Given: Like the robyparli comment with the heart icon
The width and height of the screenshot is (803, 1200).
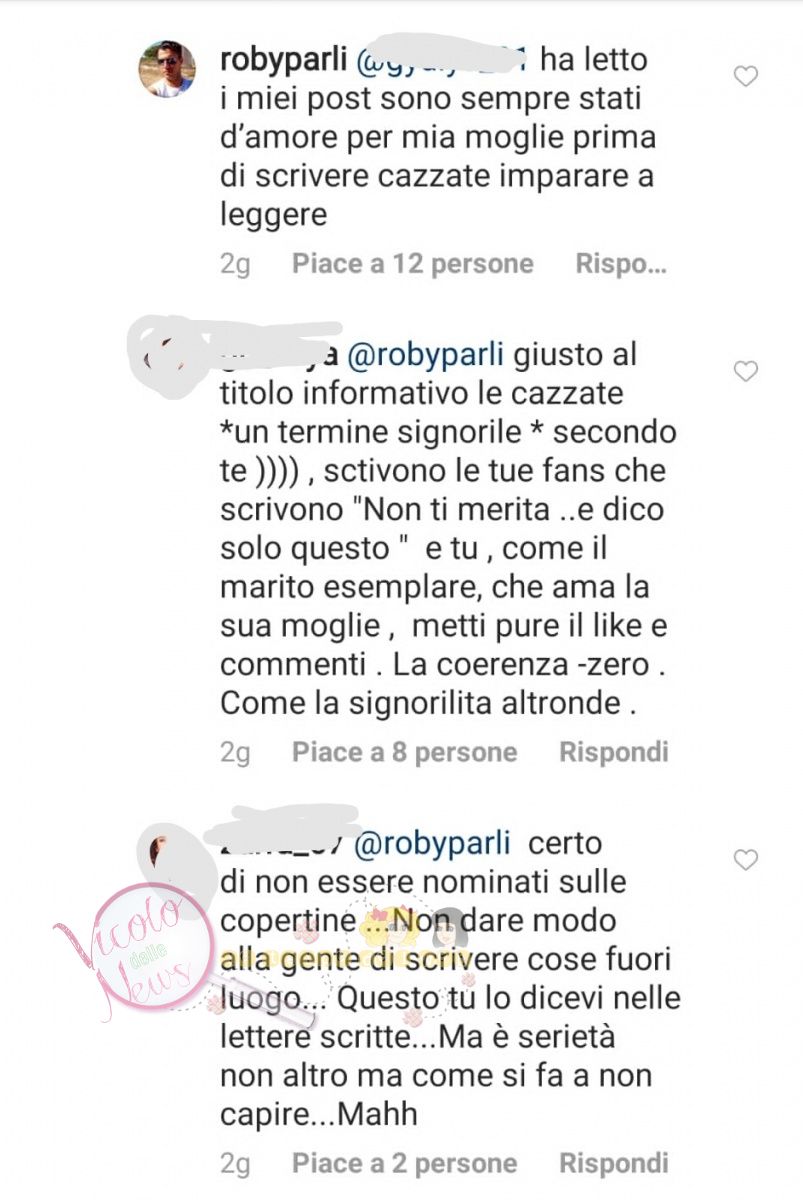Looking at the screenshot, I should click(746, 76).
